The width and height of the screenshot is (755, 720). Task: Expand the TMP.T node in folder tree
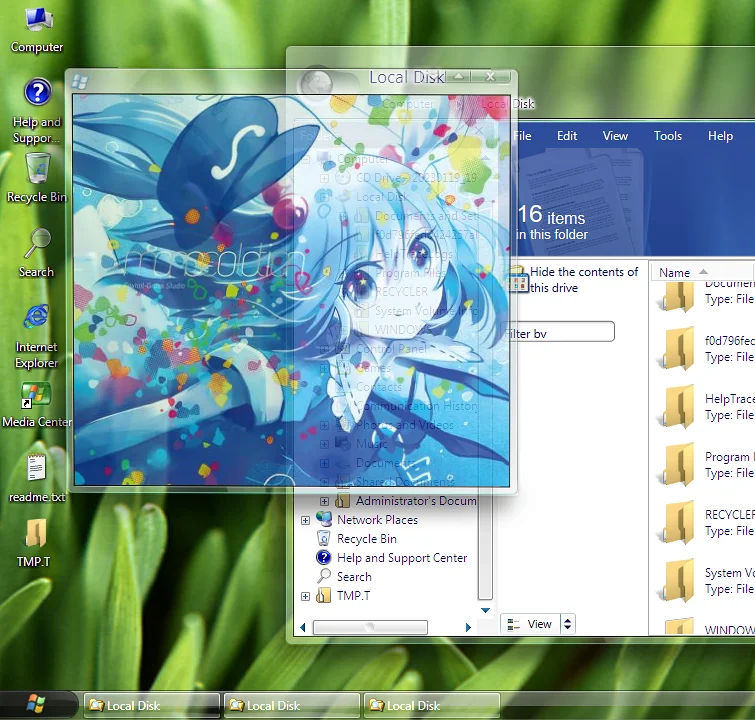(x=306, y=596)
